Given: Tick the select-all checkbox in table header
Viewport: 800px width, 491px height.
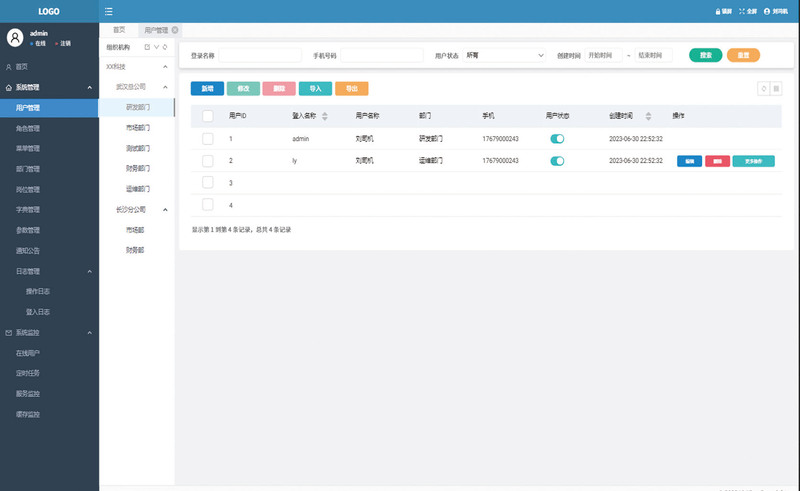Looking at the screenshot, I should click(x=208, y=116).
